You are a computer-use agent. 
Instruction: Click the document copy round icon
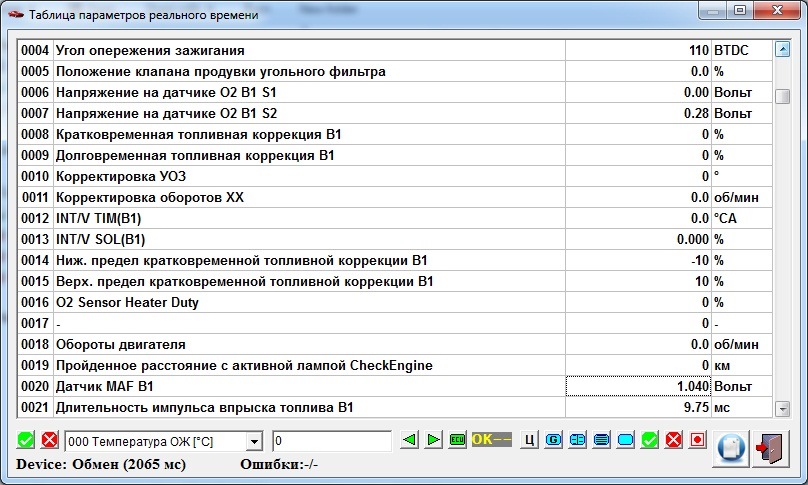731,448
